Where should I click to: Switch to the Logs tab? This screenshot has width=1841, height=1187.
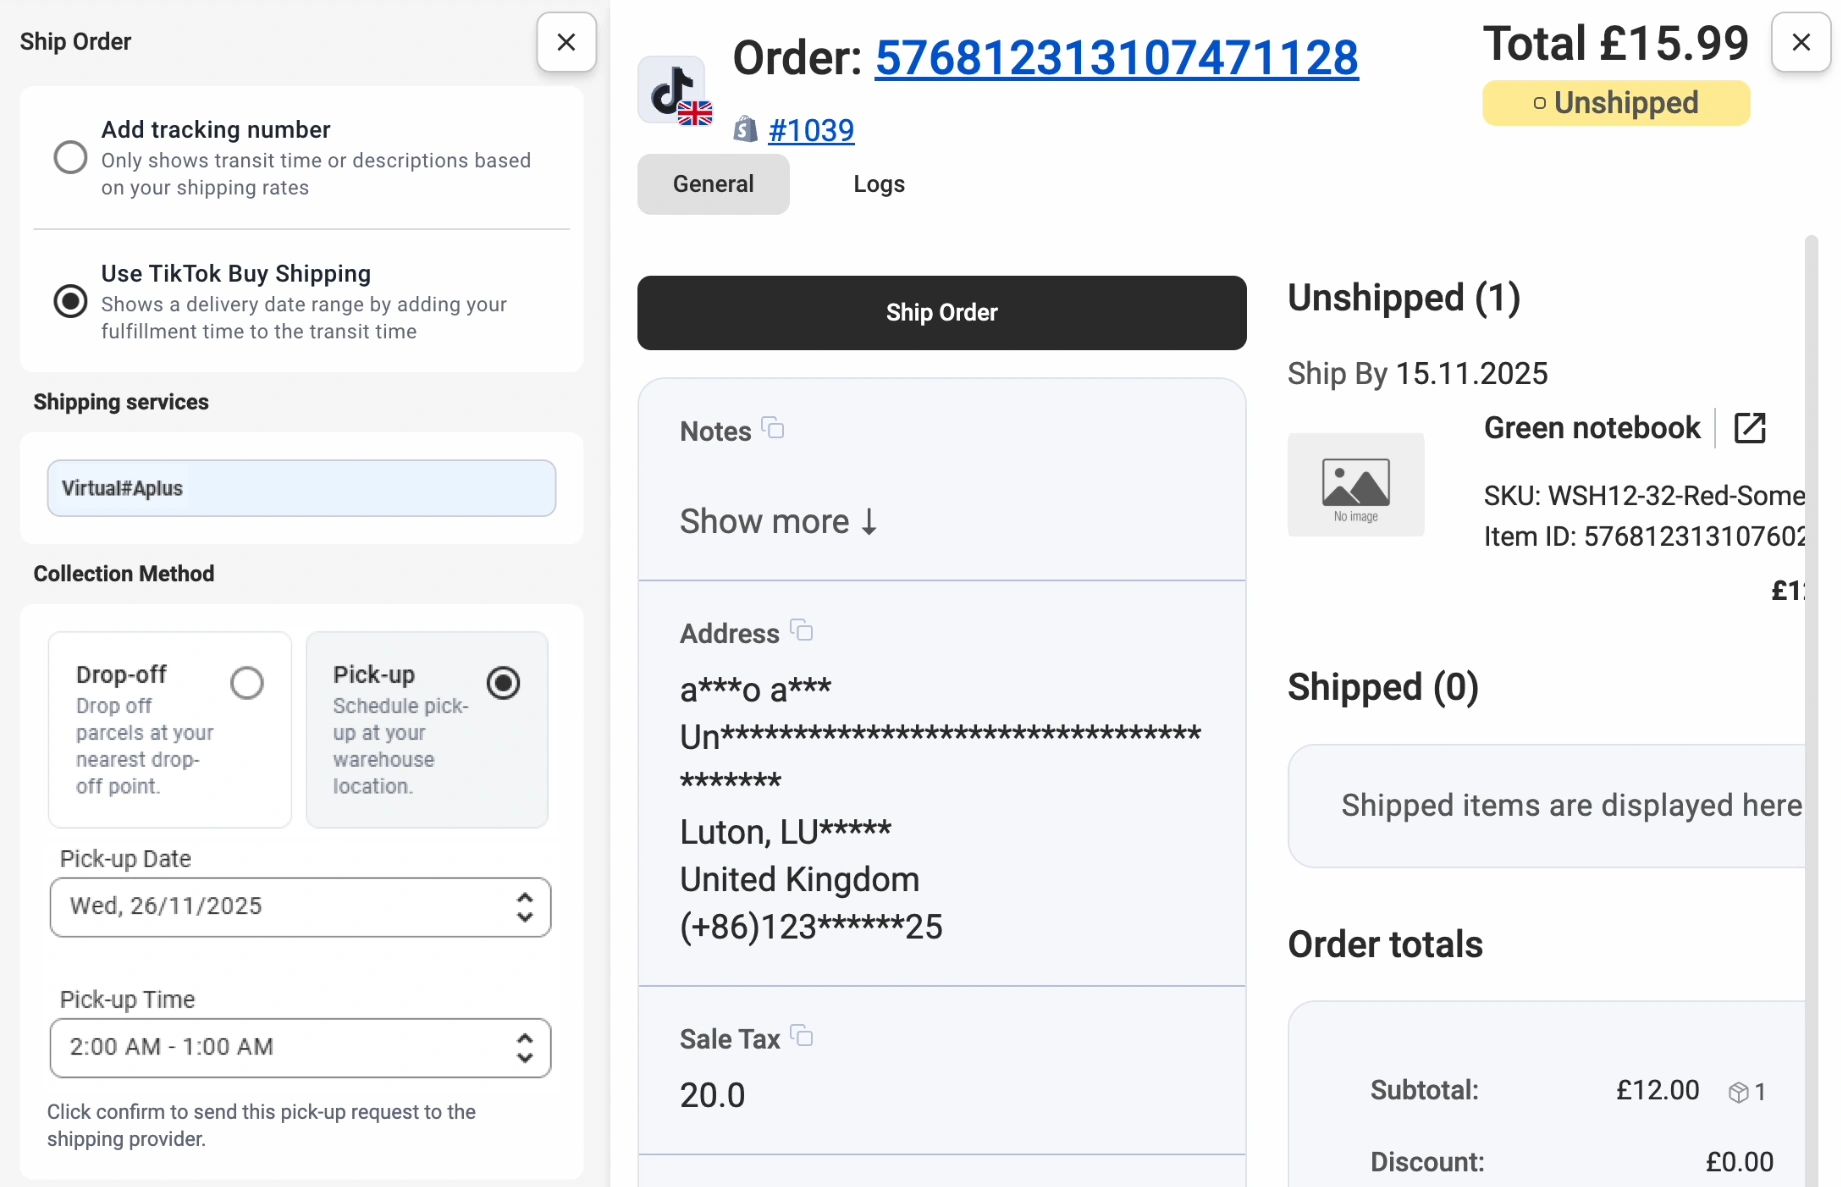pos(878,184)
